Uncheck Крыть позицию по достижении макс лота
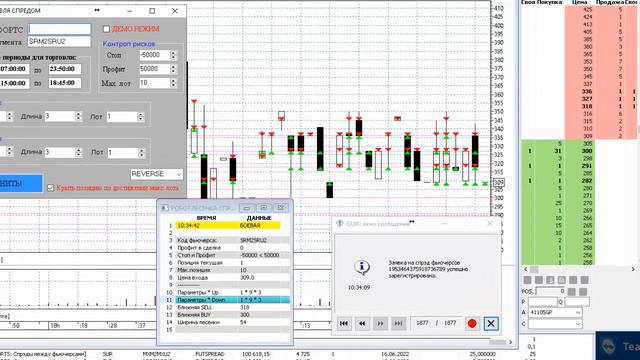The image size is (640, 360). (51, 188)
